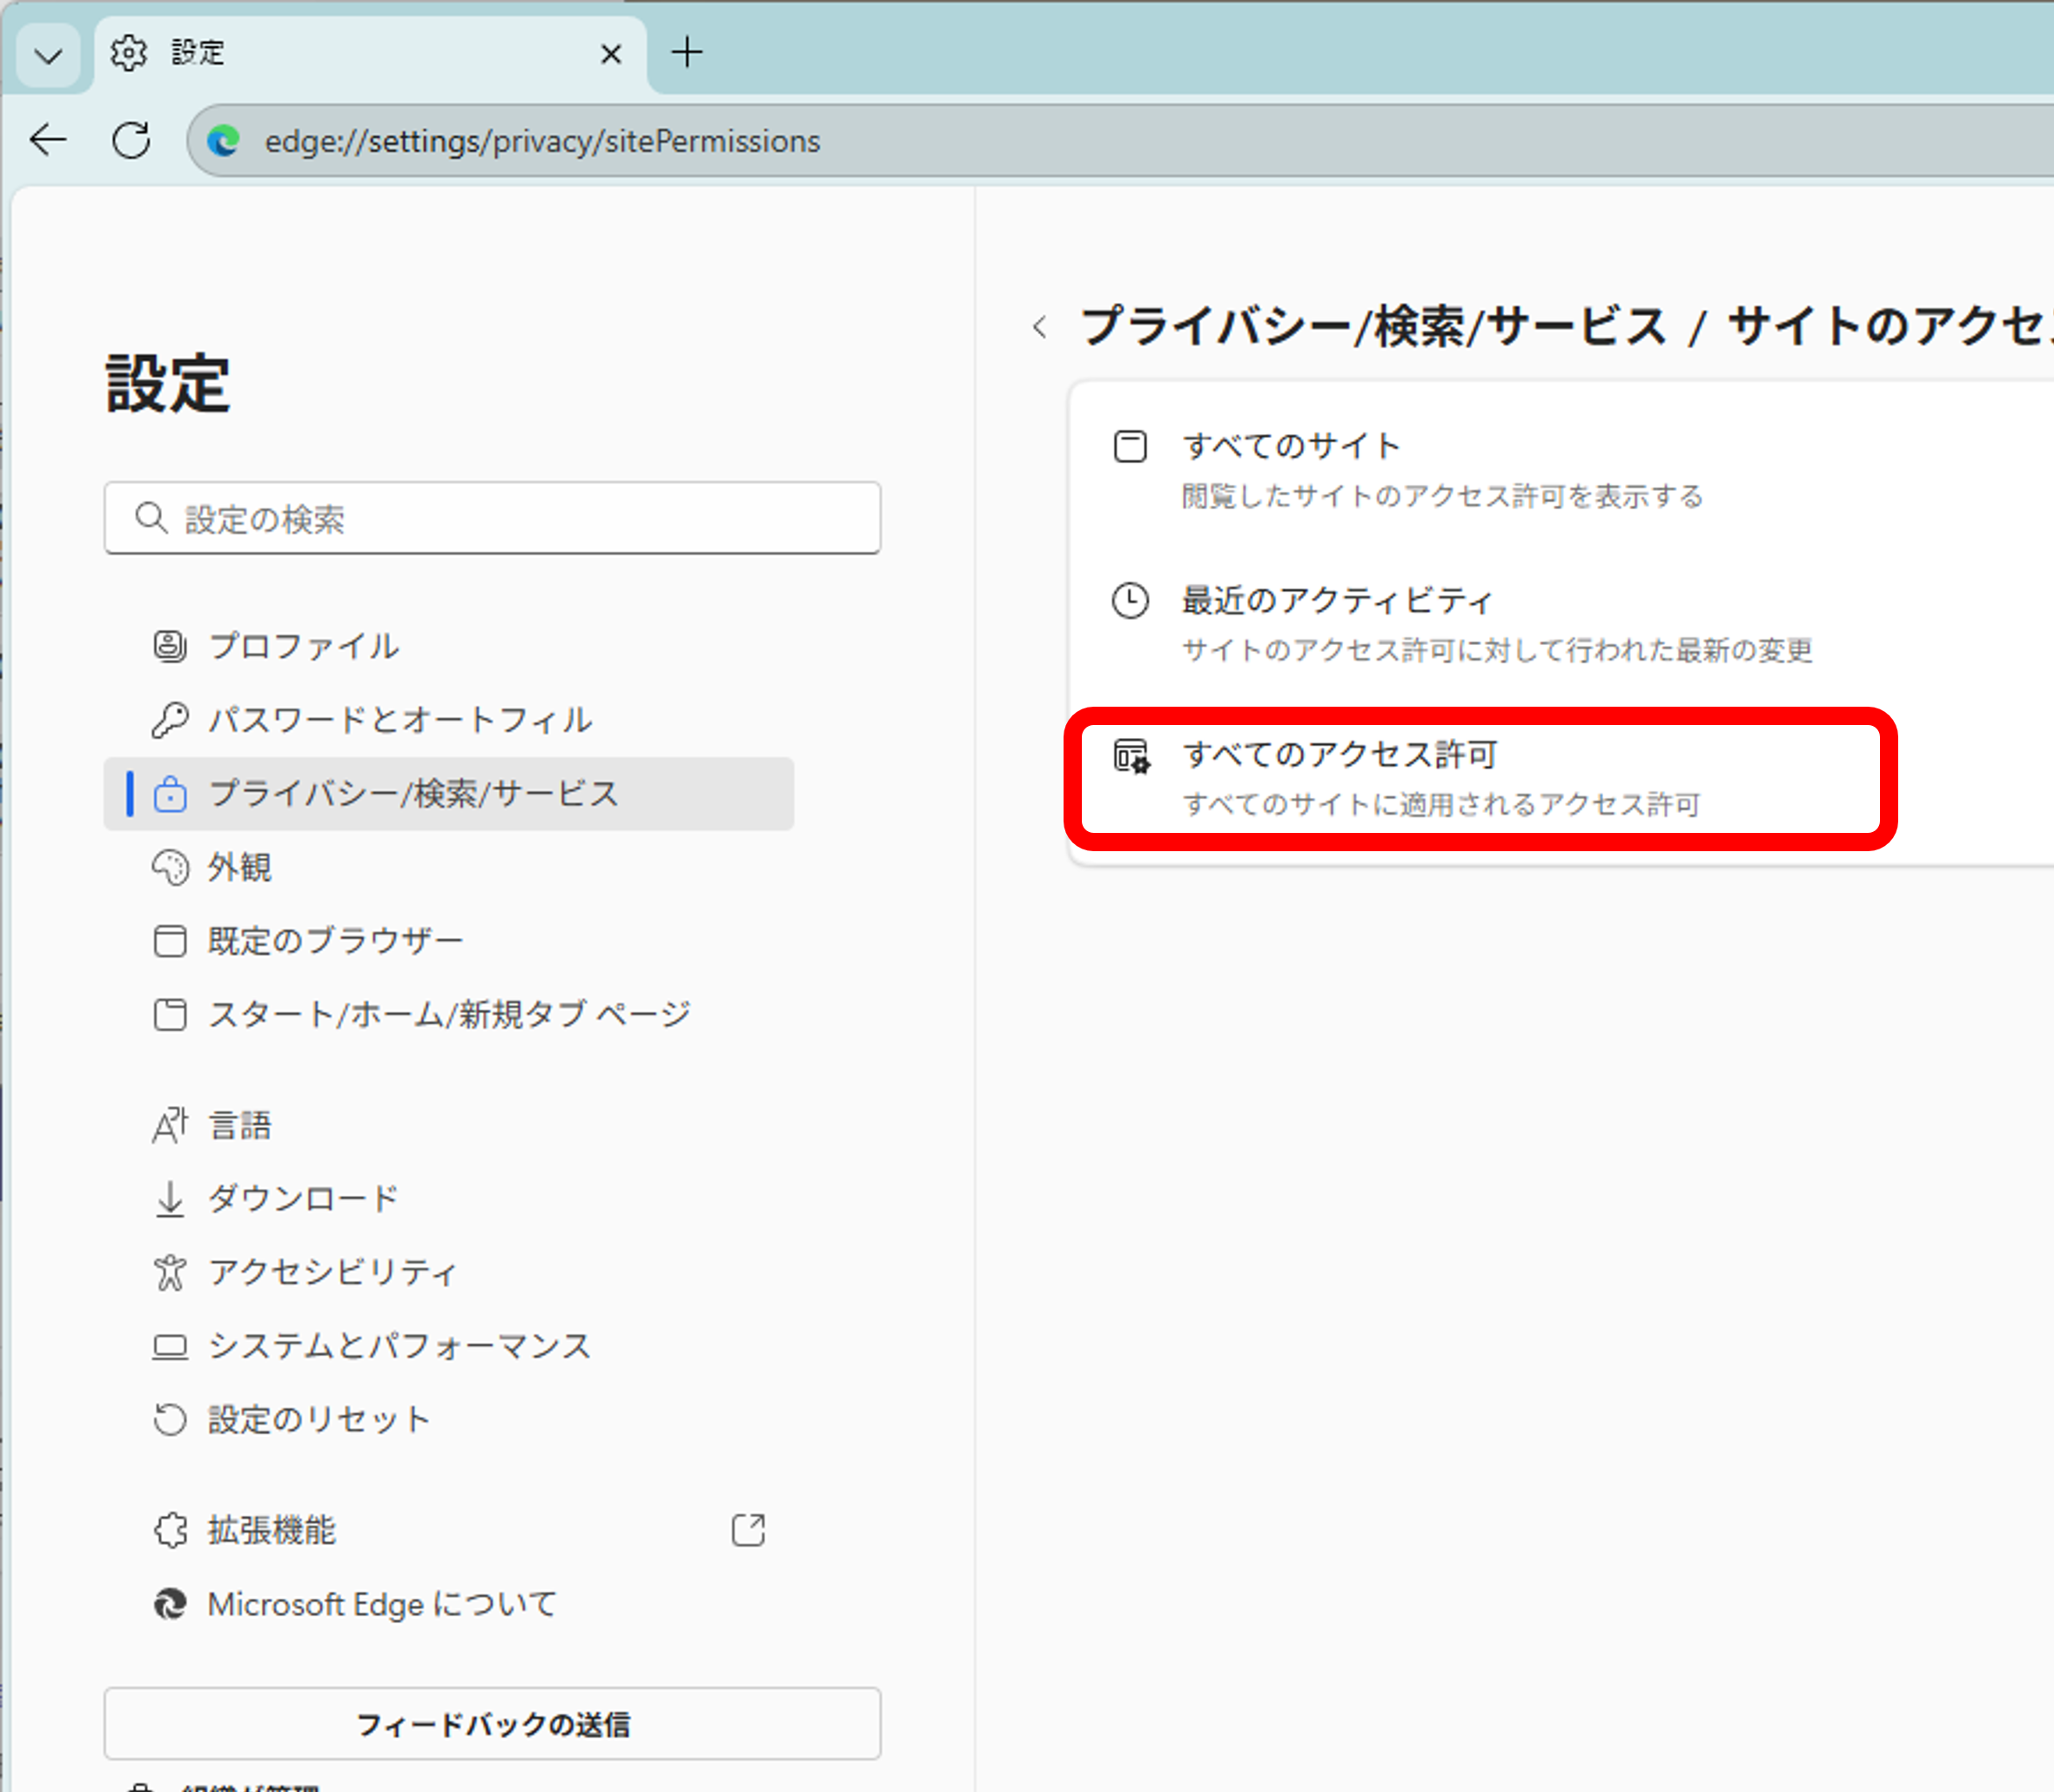Click the アクセシビリティ figure icon
Screen dimensions: 2054x1792
pyautogui.click(x=170, y=1272)
